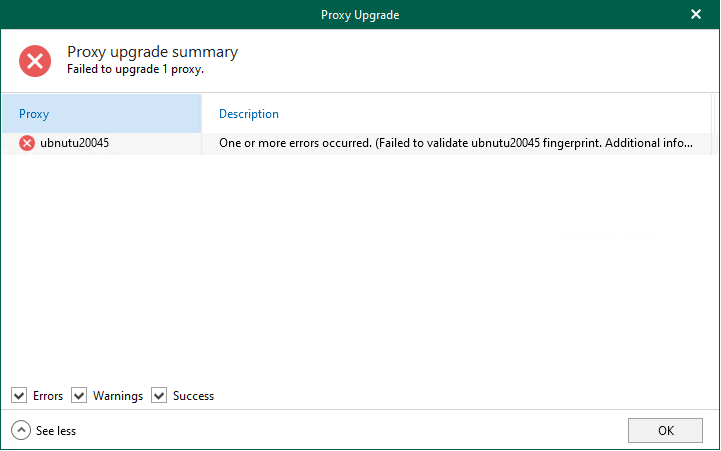The width and height of the screenshot is (721, 451).
Task: Untick the Errors filter checkbox
Action: click(x=19, y=396)
